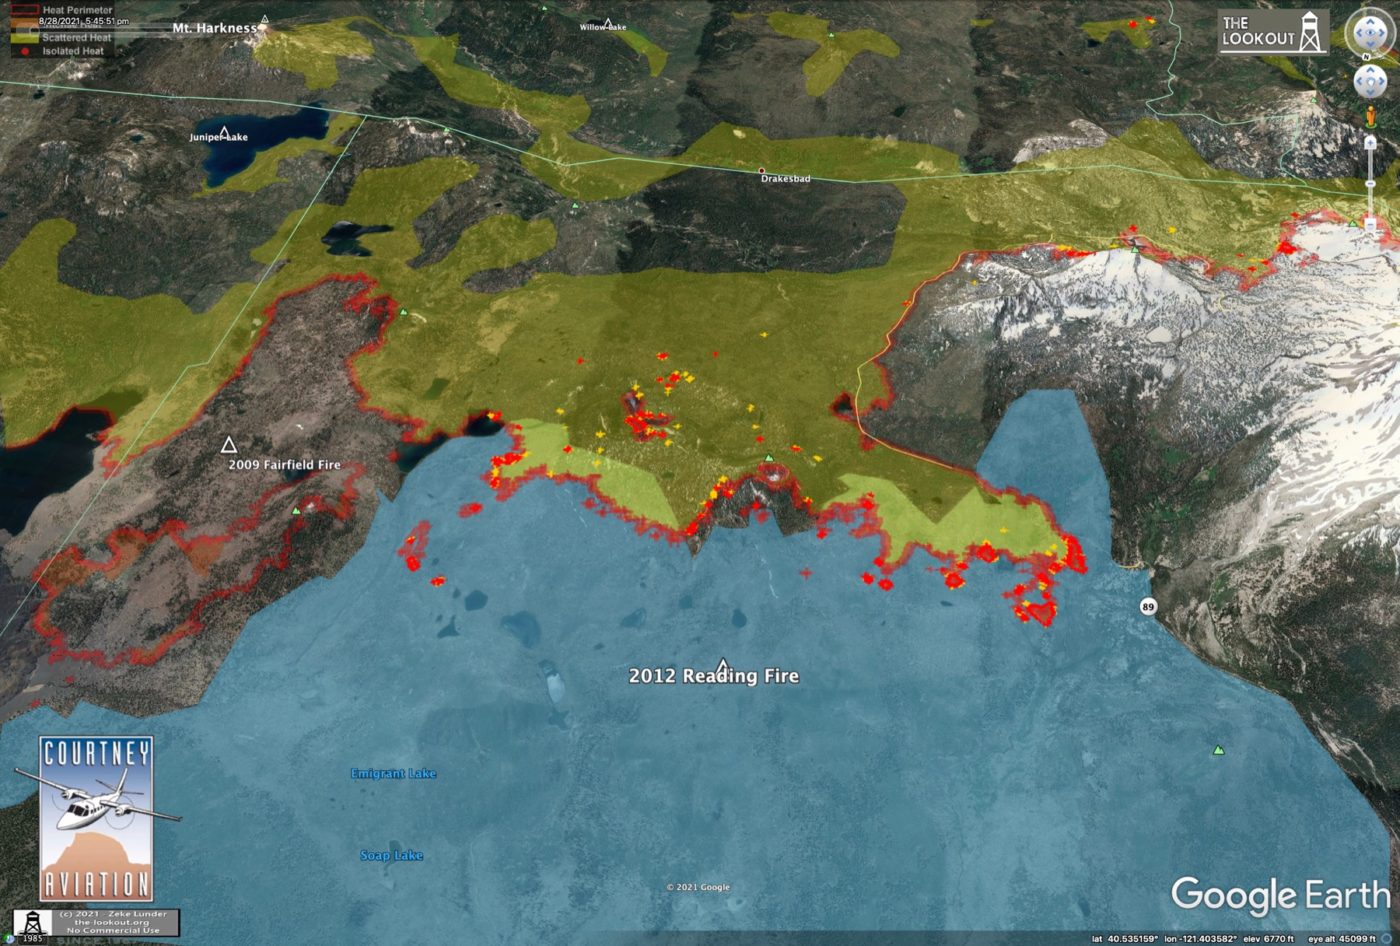The image size is (1400, 946).
Task: Click the Soap Lake label
Action: pos(391,856)
